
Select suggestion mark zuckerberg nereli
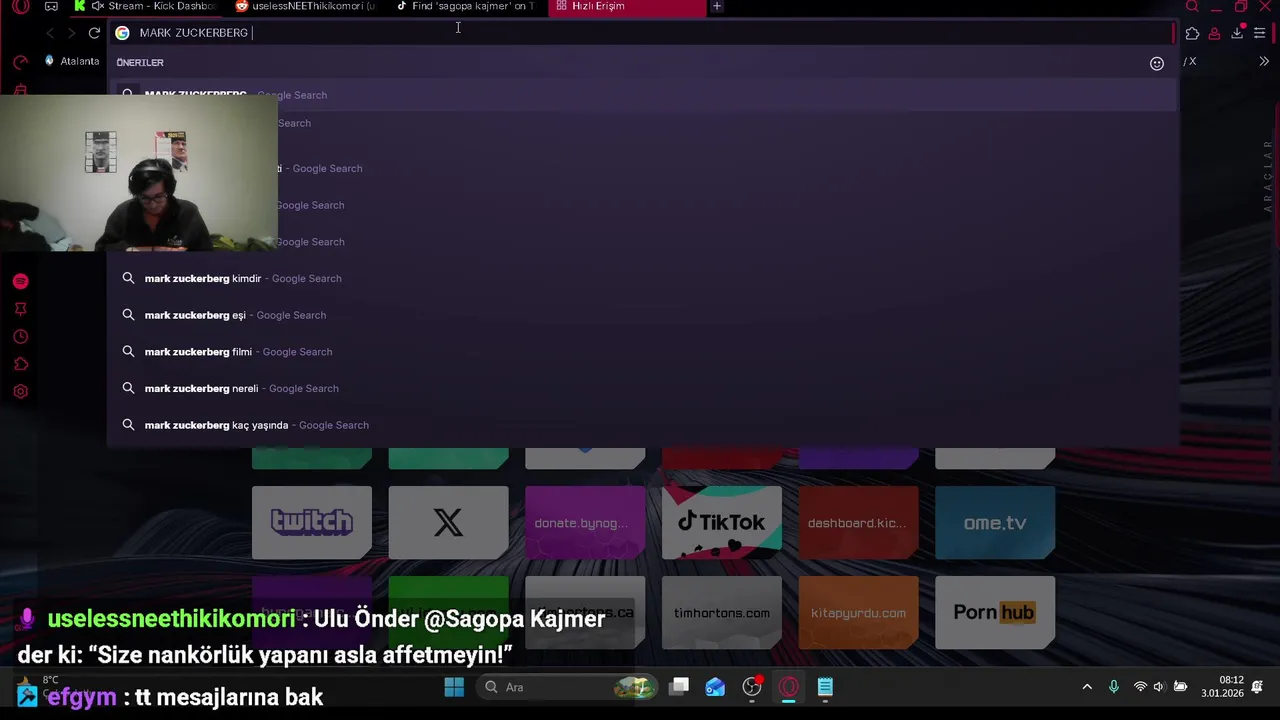643,388
